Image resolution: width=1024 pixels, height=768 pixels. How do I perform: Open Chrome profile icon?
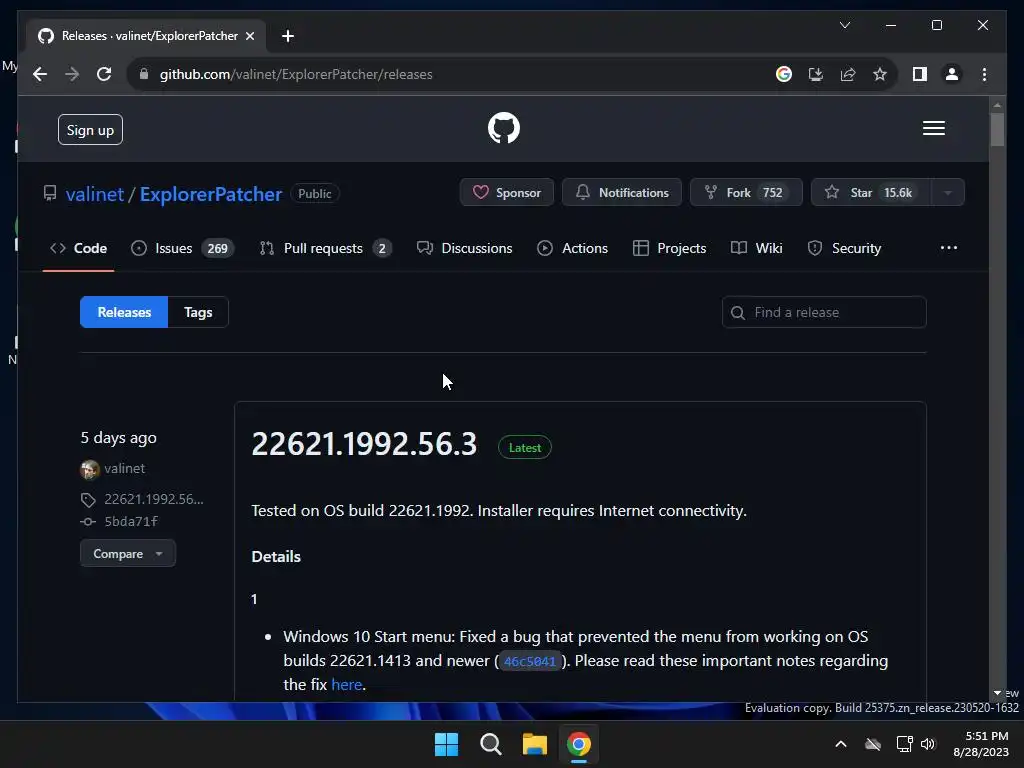point(952,74)
